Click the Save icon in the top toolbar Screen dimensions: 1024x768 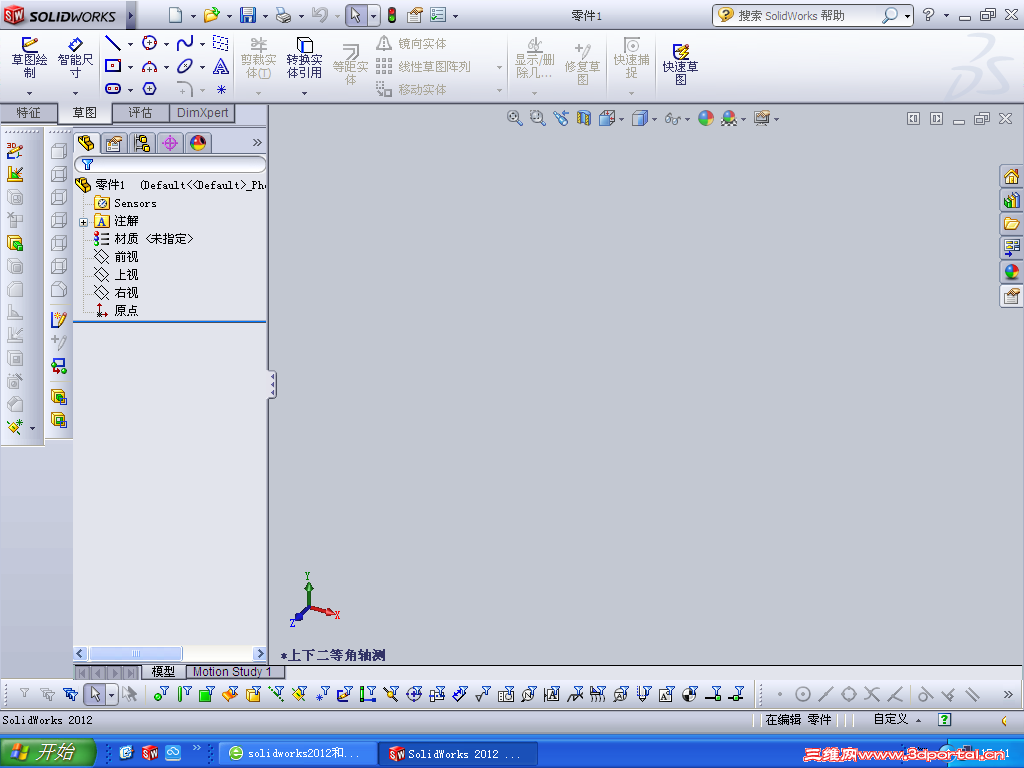[x=248, y=15]
